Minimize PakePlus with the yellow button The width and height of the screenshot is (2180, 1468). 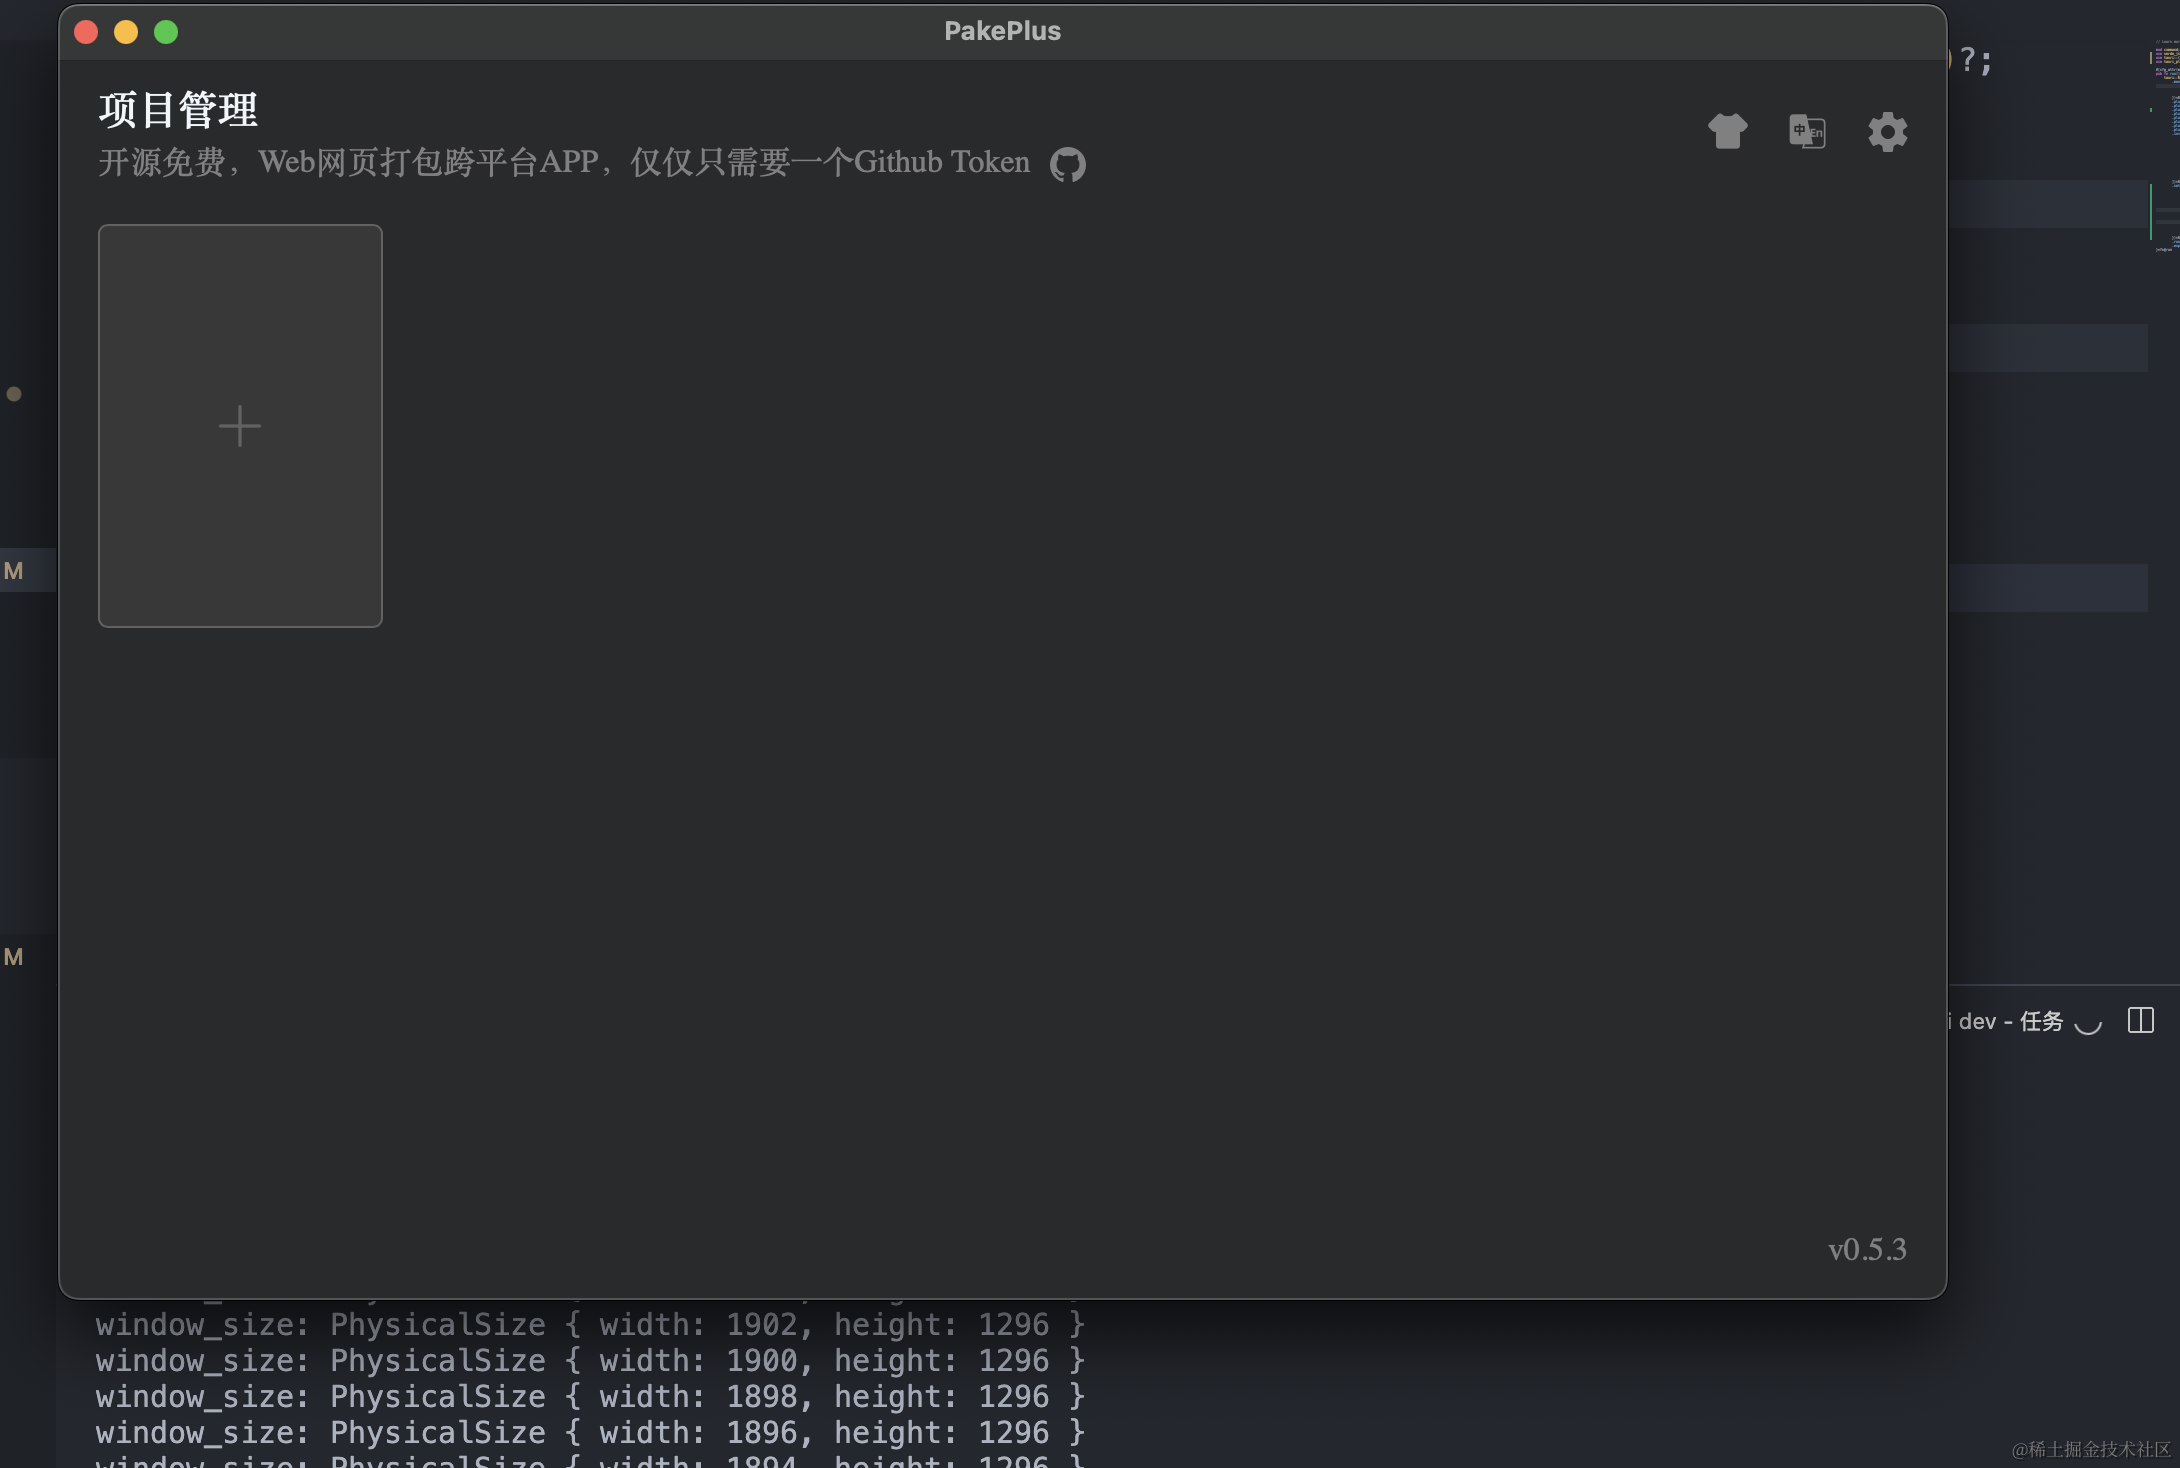(126, 32)
